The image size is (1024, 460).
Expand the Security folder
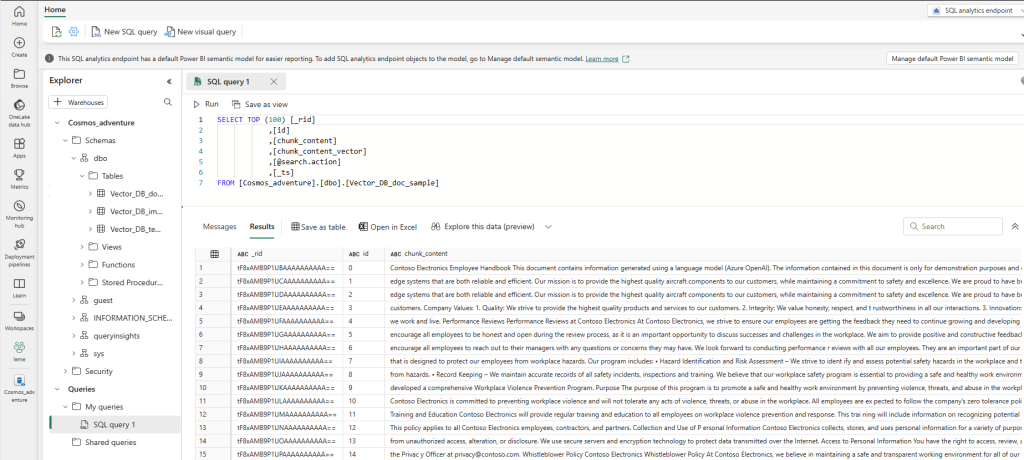click(x=65, y=371)
